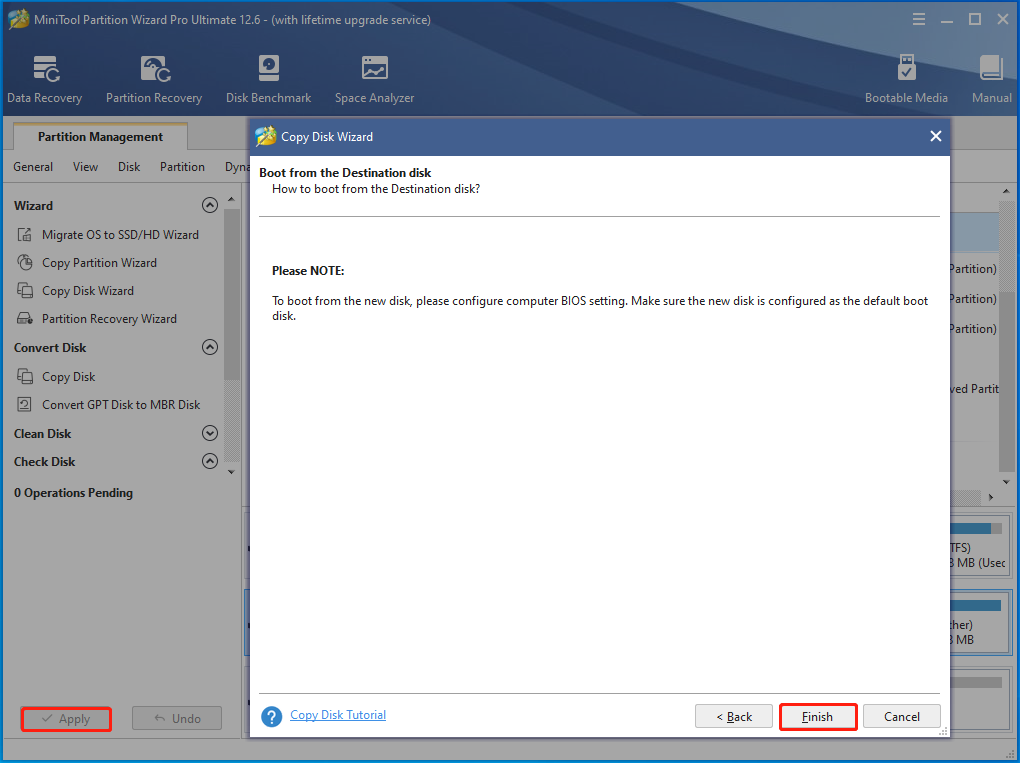Viewport: 1020px width, 763px height.
Task: Select Partition Recovery Wizard entry
Action: pyautogui.click(x=109, y=319)
